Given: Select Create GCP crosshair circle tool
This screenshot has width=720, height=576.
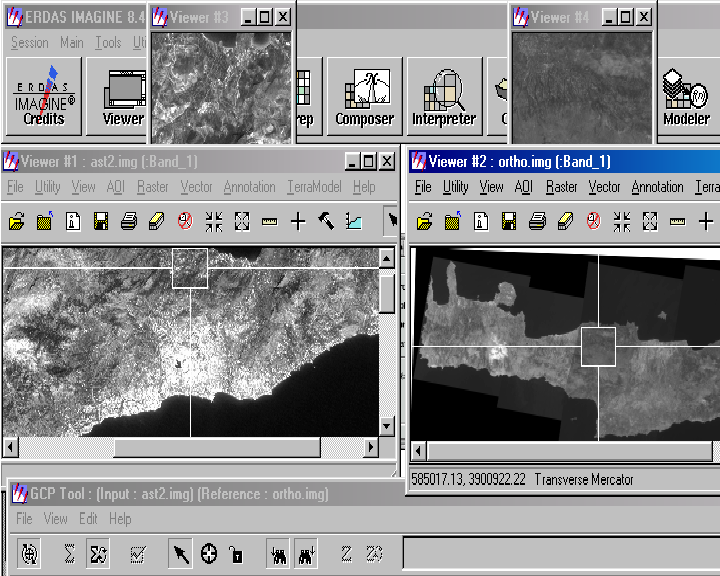Looking at the screenshot, I should click(209, 554).
